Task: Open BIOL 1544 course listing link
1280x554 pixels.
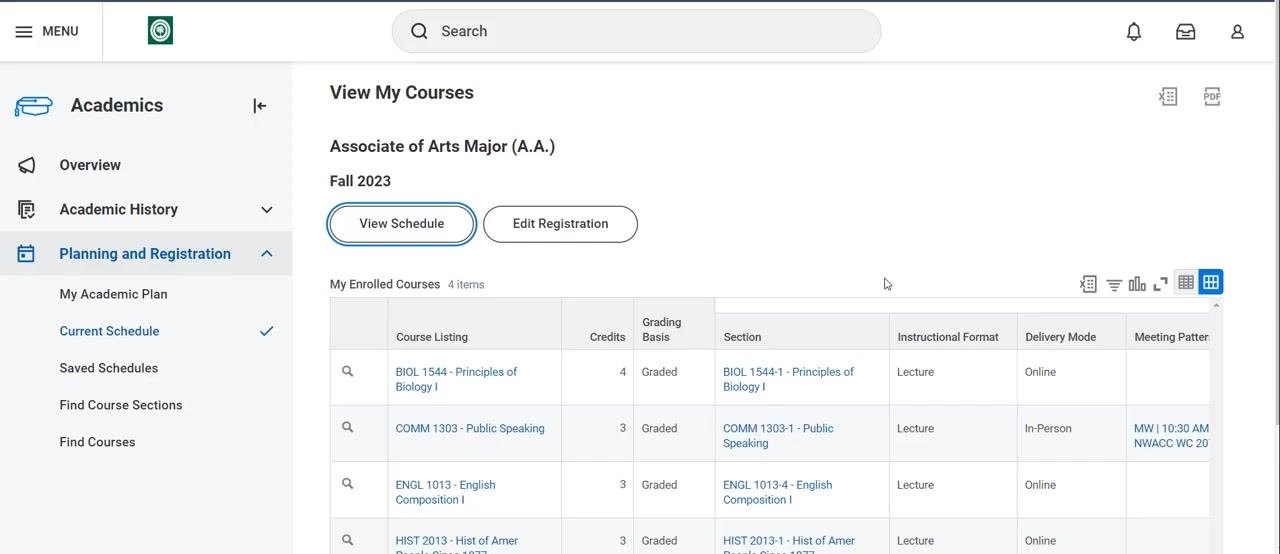Action: (x=456, y=379)
